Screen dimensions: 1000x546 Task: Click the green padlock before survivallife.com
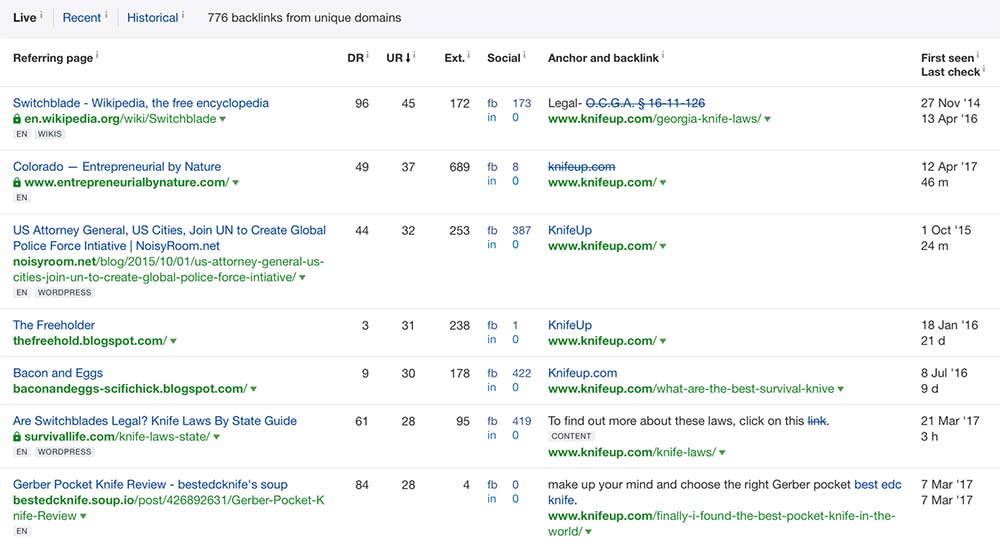17,437
